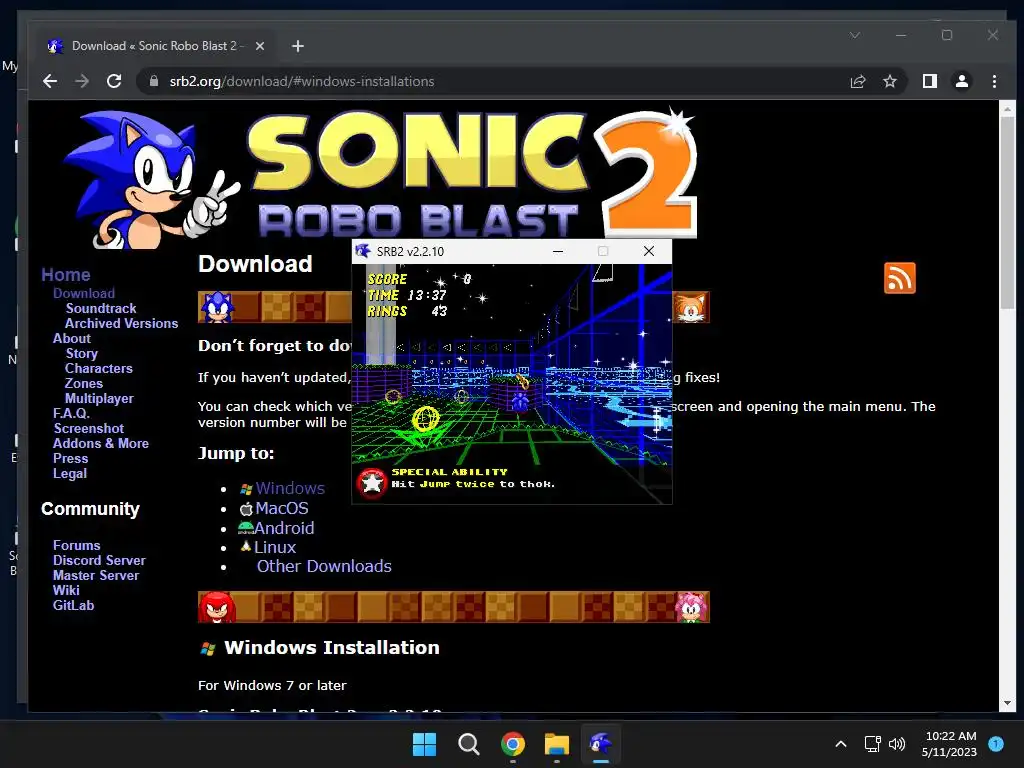Screen dimensions: 1024x768
Task: Open the F.A.Q. link
Action: point(71,413)
